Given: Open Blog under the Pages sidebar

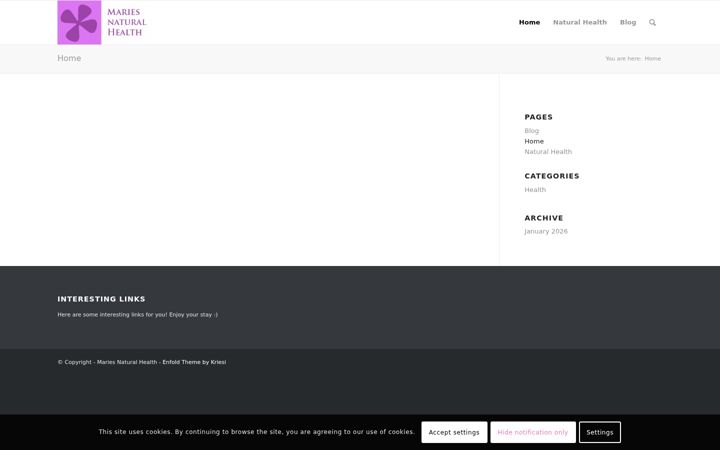Looking at the screenshot, I should (x=532, y=131).
